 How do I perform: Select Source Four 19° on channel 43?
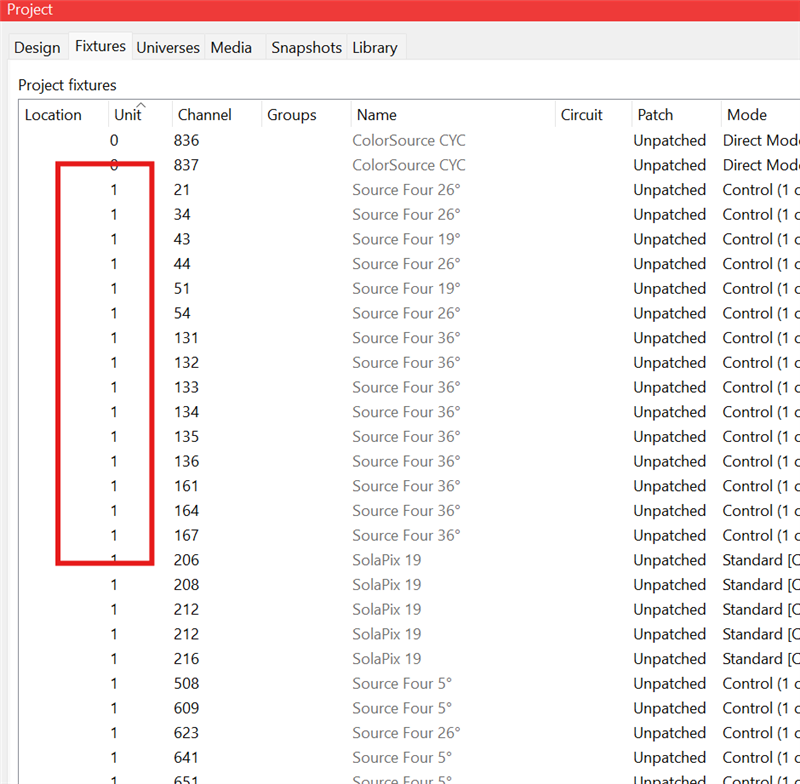(406, 239)
